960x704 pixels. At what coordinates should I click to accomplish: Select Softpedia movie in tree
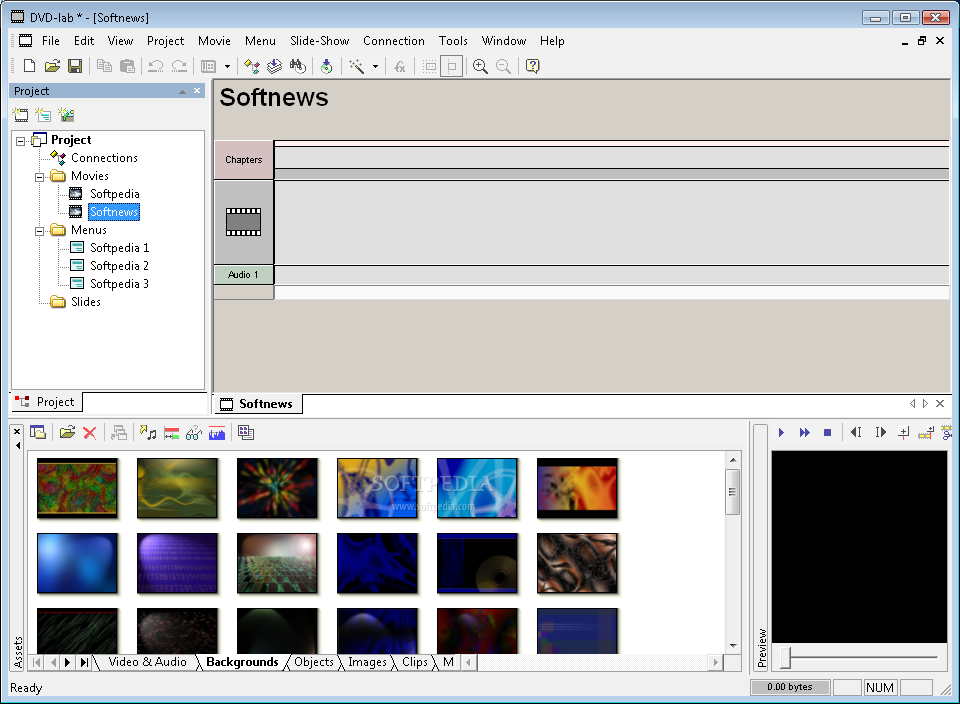coord(114,194)
